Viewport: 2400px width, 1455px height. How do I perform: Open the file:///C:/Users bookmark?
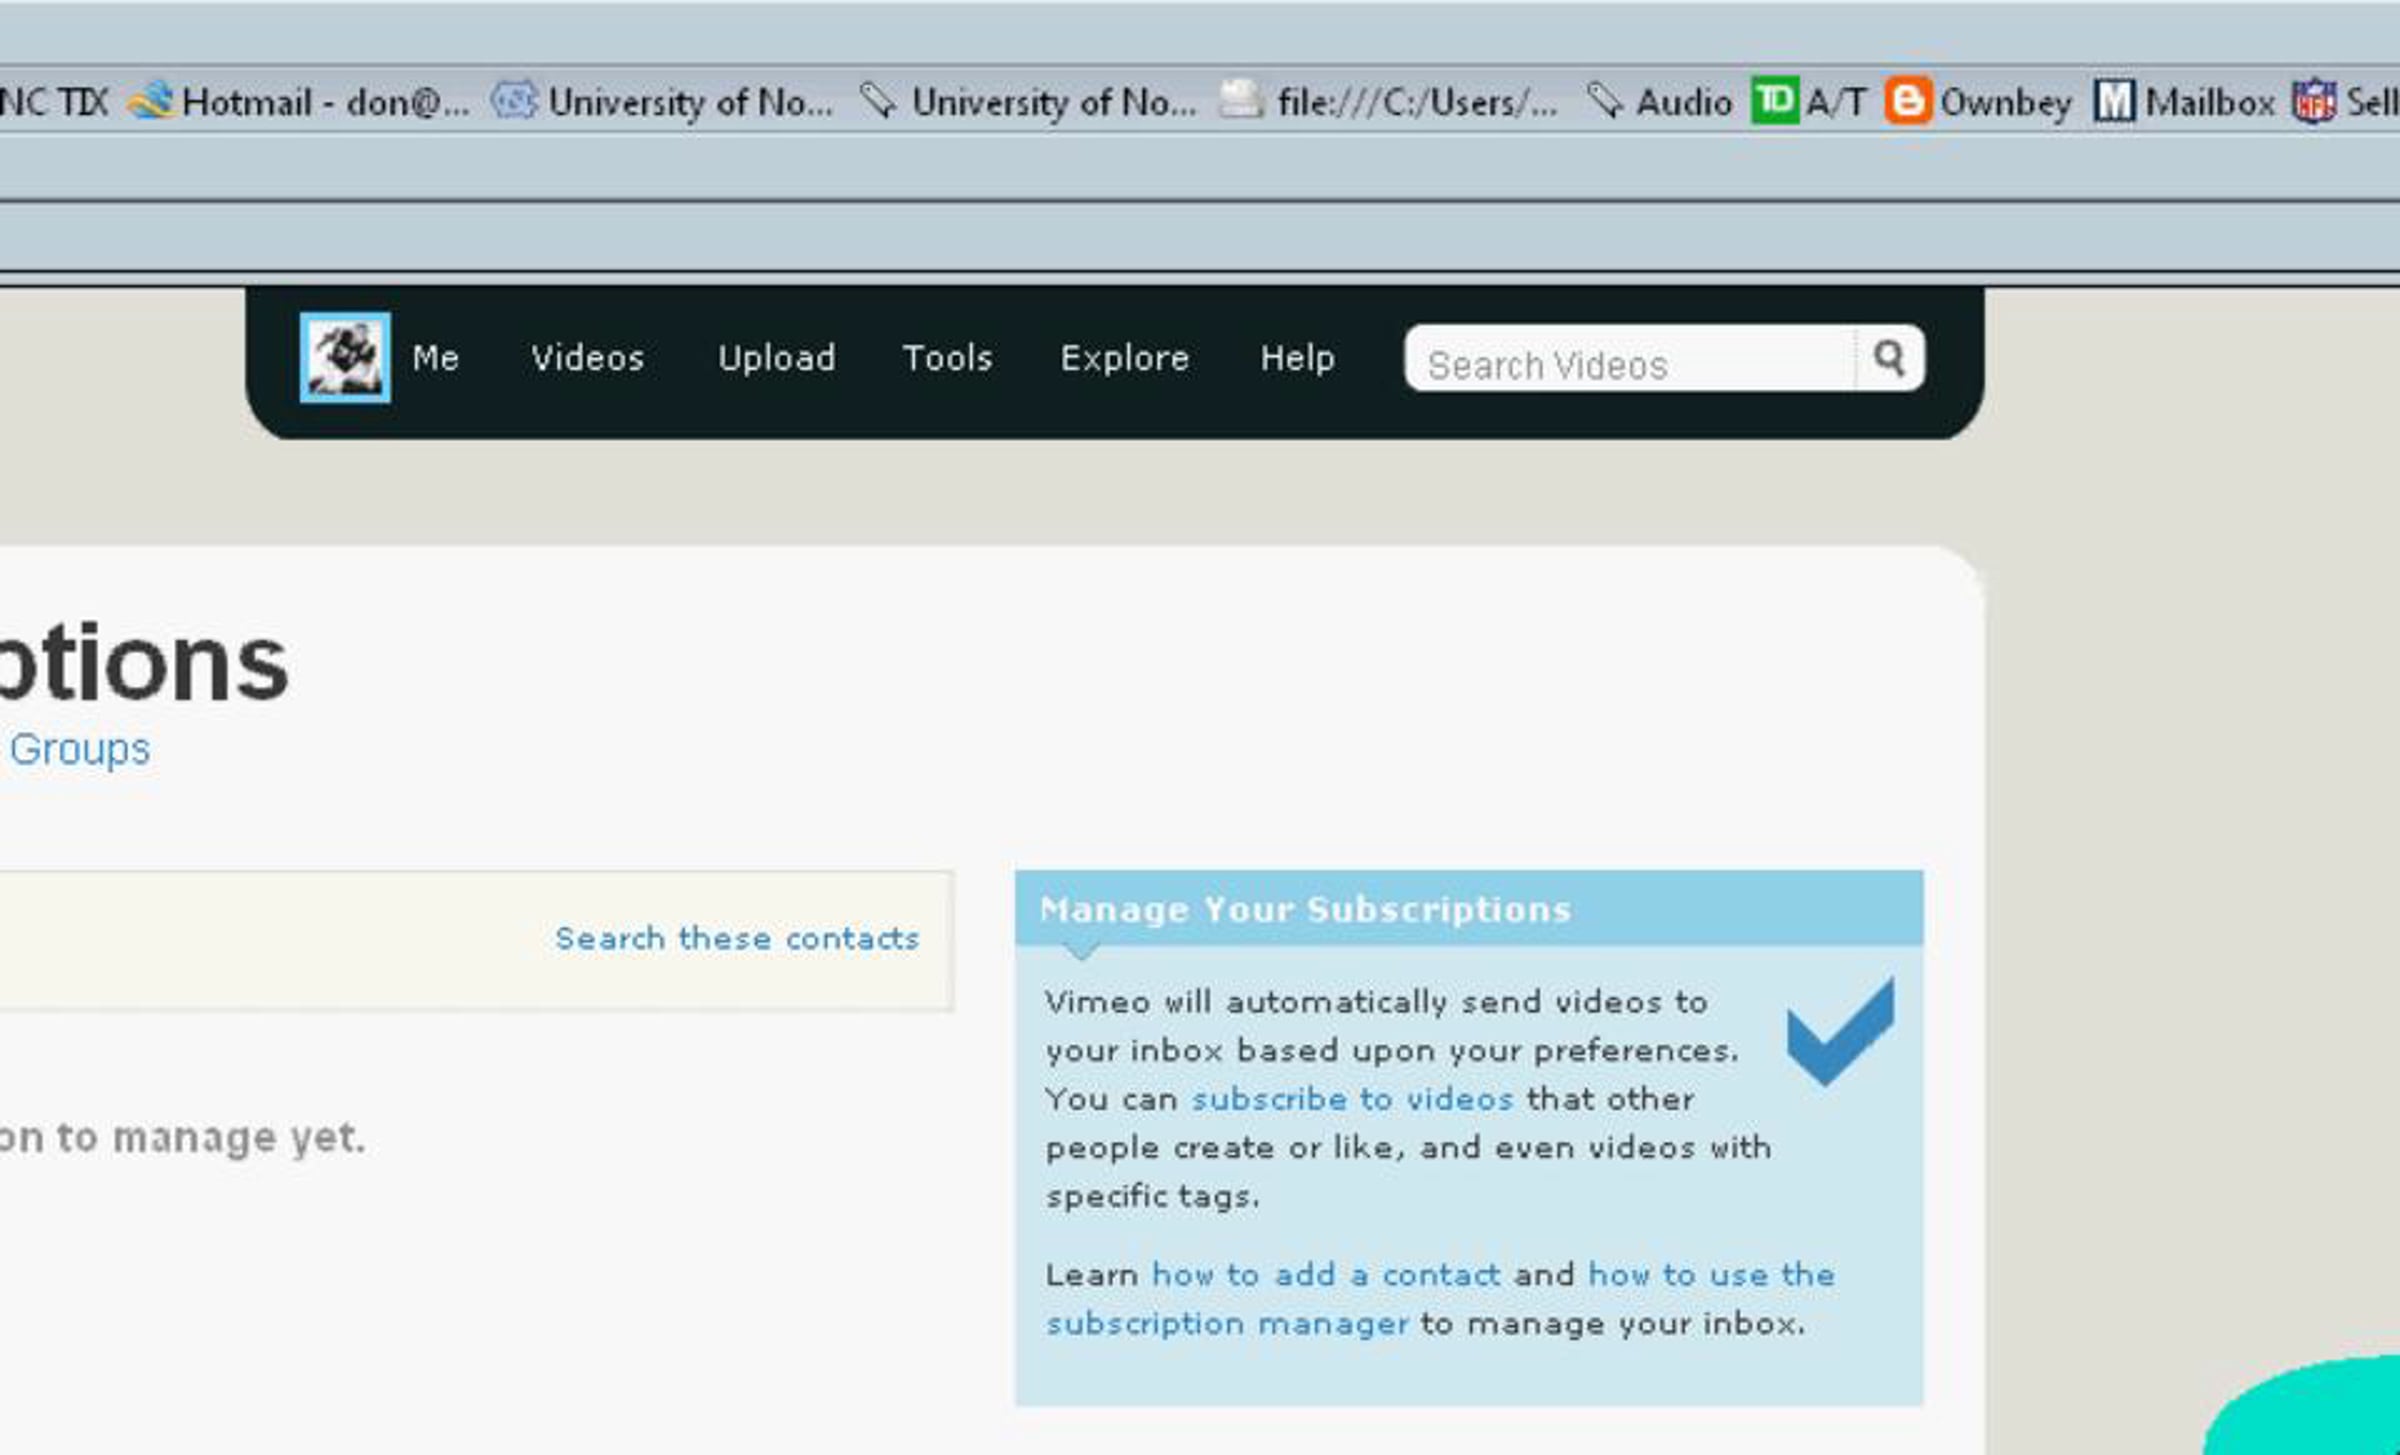point(1389,101)
